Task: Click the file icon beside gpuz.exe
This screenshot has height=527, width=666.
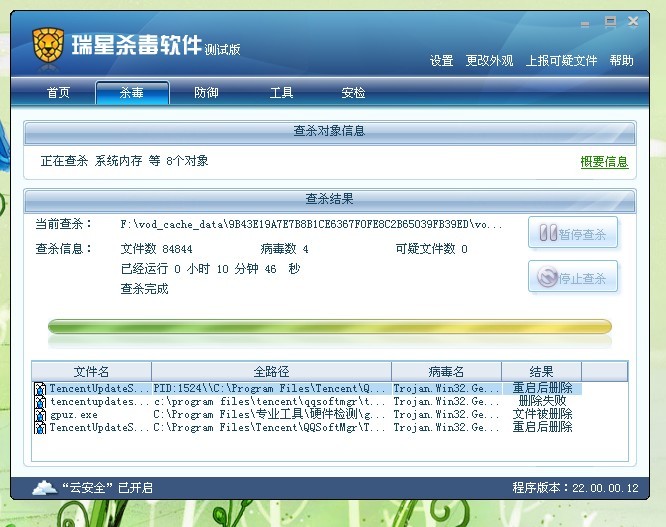Action: (40, 415)
